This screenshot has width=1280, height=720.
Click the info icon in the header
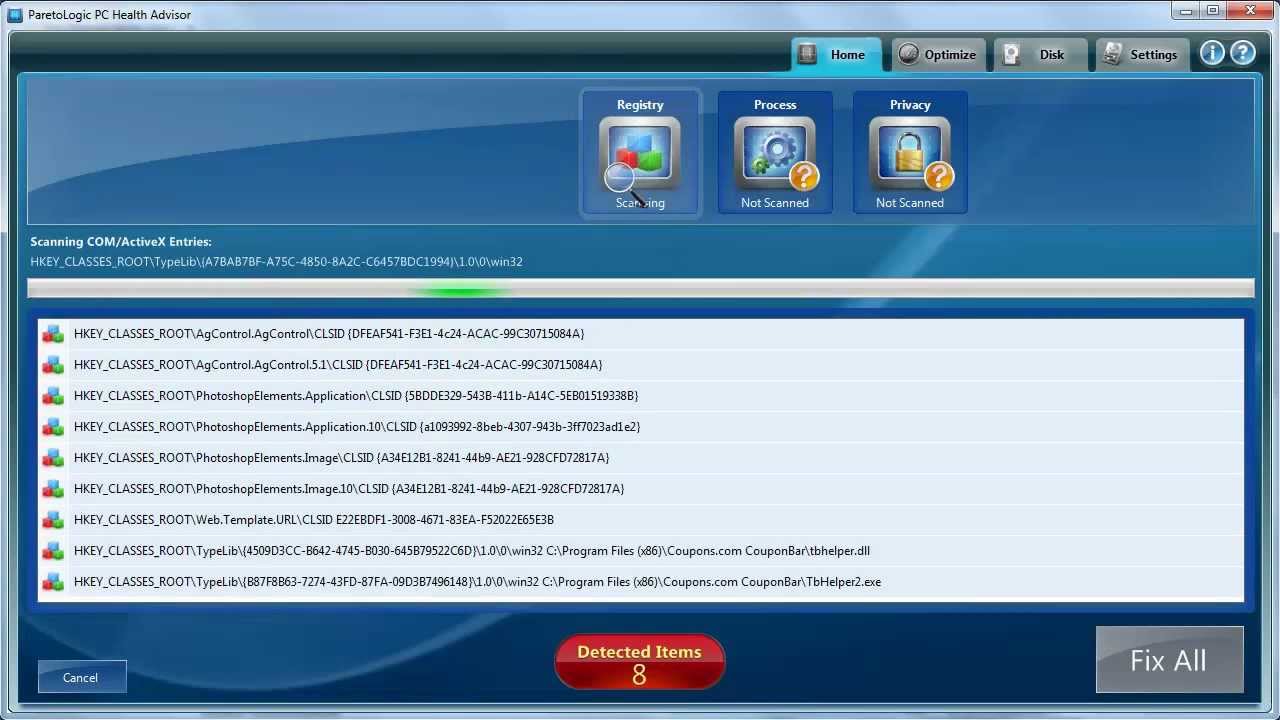[x=1212, y=53]
